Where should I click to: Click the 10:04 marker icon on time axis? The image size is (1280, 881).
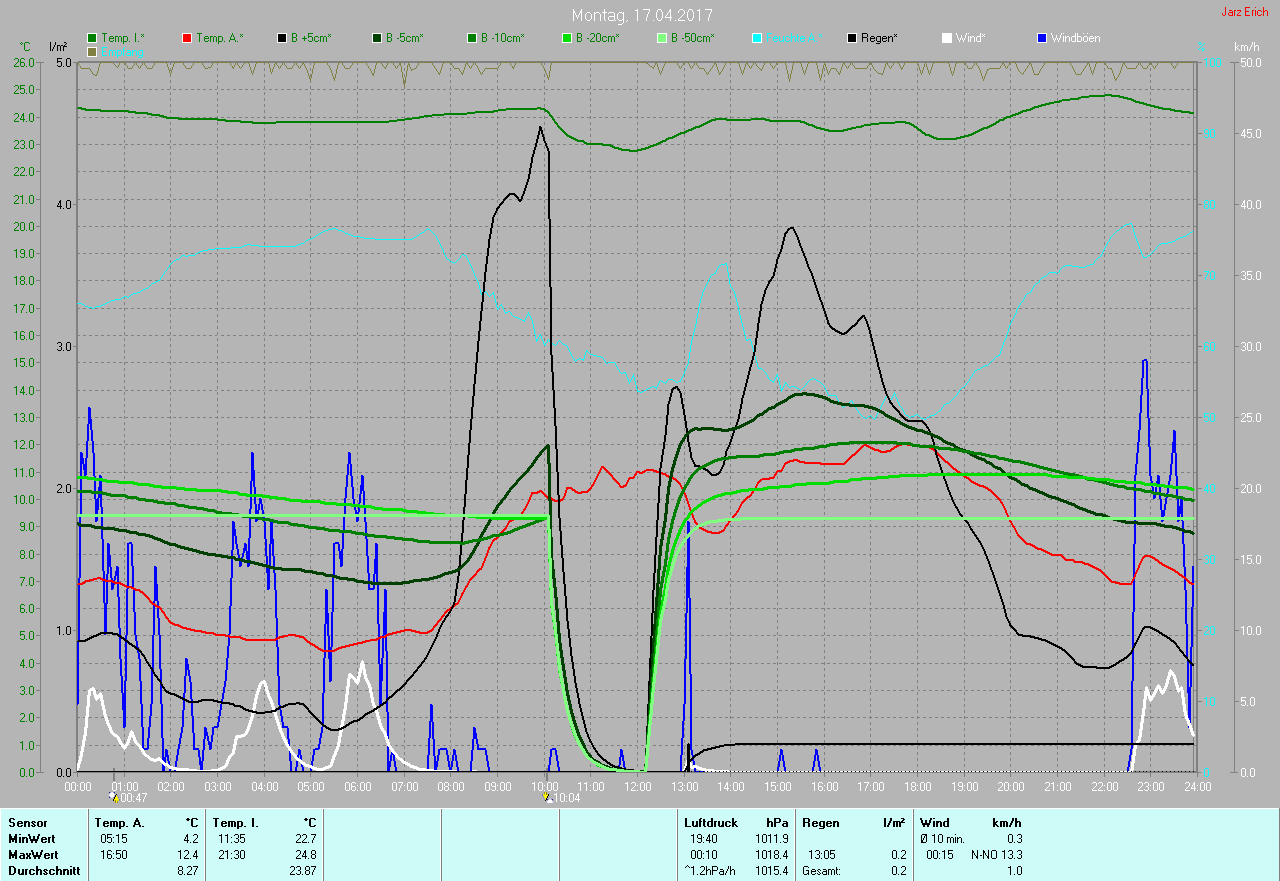coord(546,797)
